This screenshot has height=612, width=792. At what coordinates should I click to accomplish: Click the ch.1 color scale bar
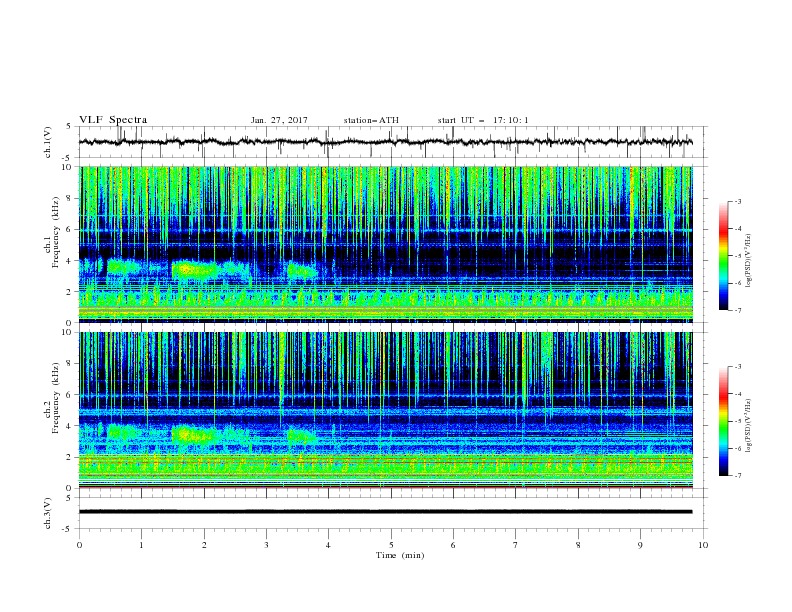point(723,256)
